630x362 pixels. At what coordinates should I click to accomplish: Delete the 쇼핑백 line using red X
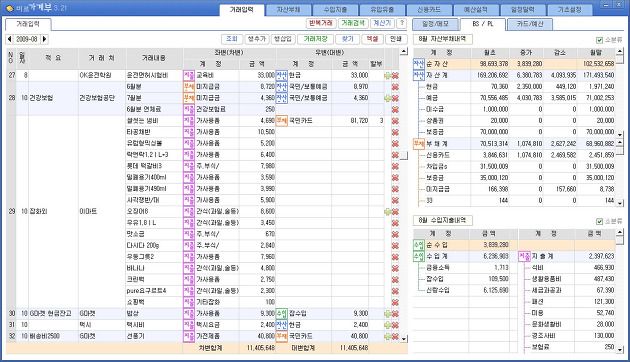pyautogui.click(x=395, y=302)
